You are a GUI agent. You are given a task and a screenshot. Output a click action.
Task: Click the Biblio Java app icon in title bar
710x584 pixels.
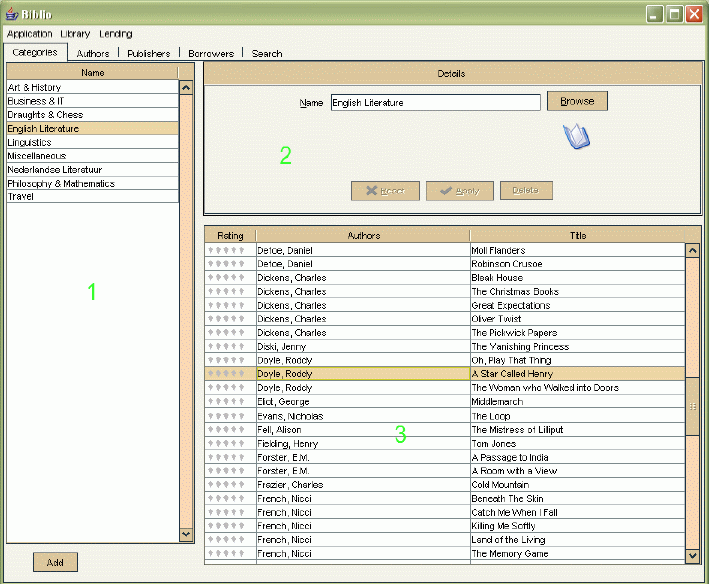tap(12, 14)
